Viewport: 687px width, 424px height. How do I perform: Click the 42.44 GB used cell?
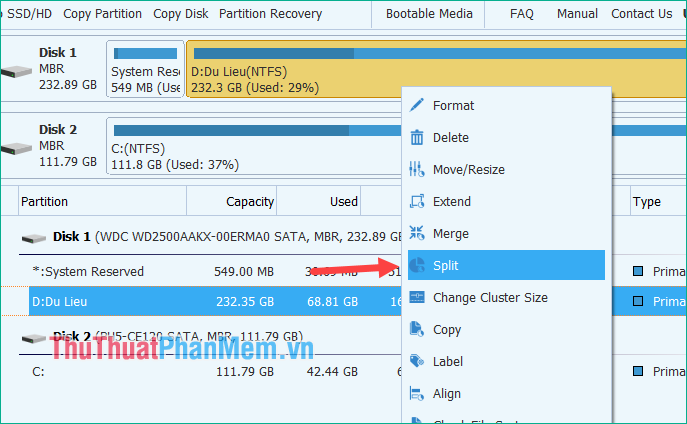[332, 371]
